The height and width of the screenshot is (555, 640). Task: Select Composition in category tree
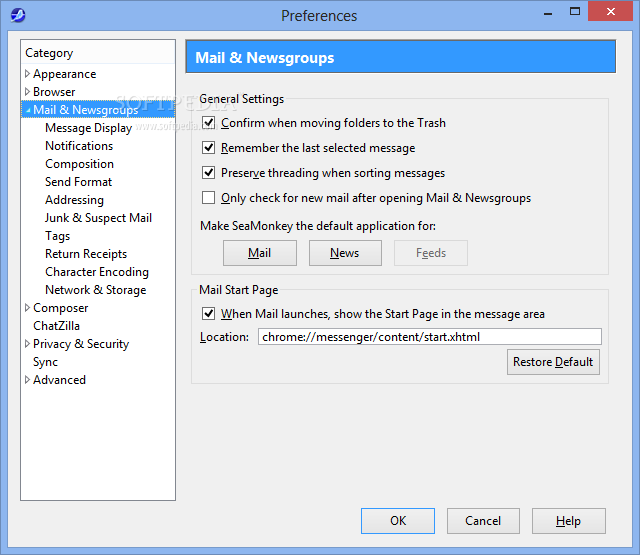80,164
